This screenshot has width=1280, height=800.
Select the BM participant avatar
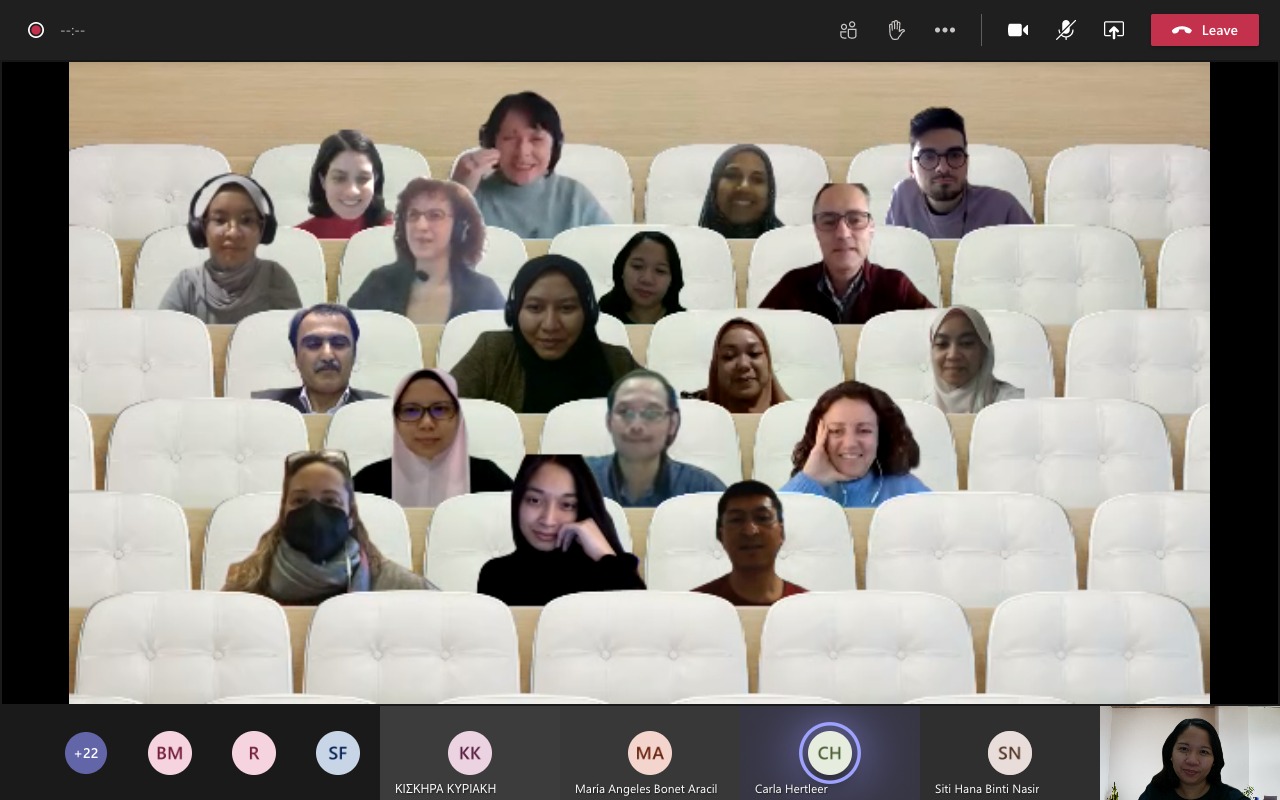click(170, 753)
